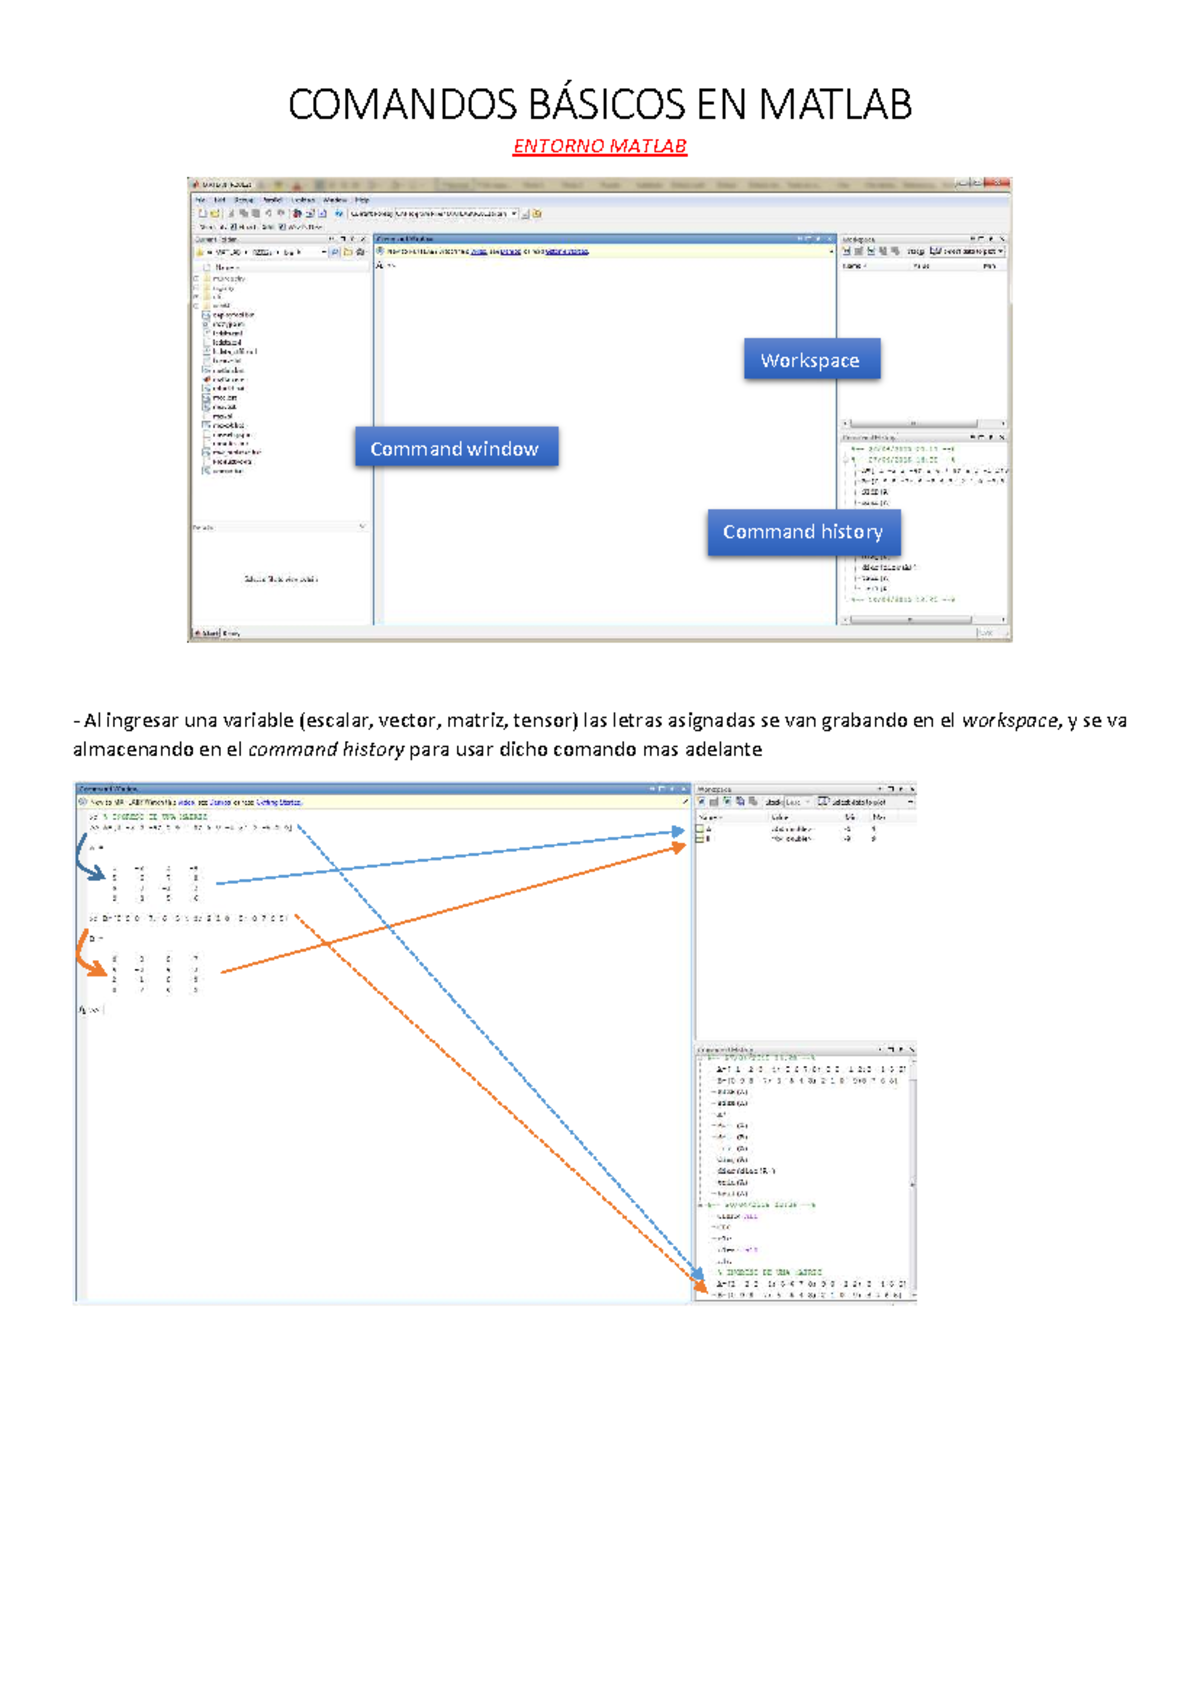Open the Select data to plot dropdown
Screen dimensions: 1200x1696
tap(910, 802)
